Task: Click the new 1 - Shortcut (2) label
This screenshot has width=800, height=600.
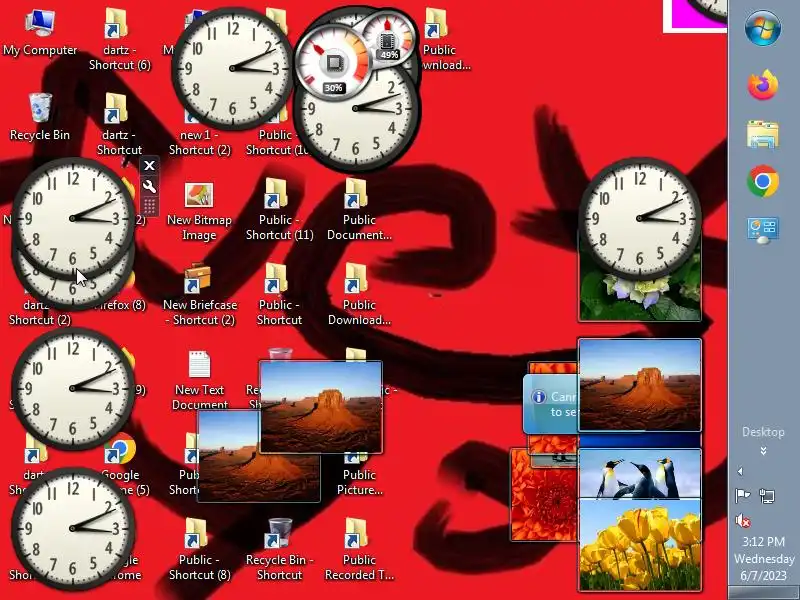Action: [x=199, y=142]
